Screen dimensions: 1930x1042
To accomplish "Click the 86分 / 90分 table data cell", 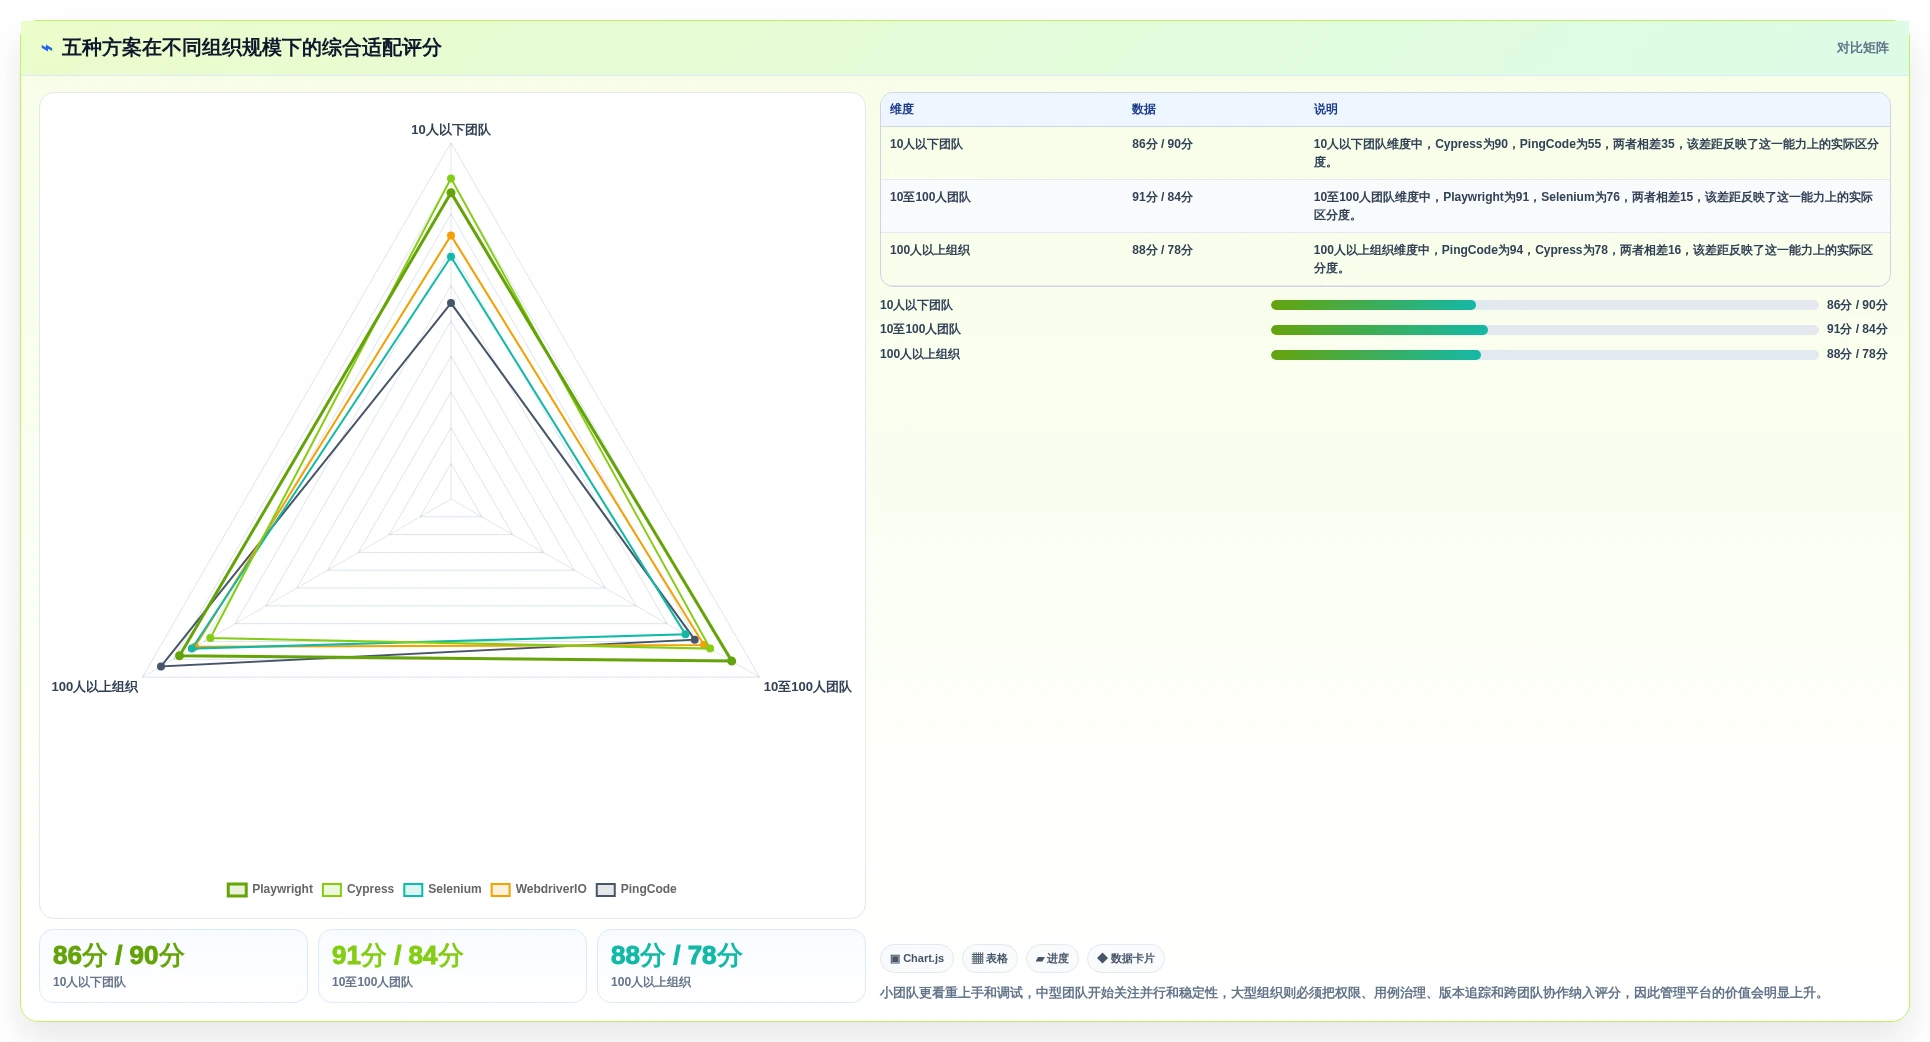I will (x=1213, y=153).
